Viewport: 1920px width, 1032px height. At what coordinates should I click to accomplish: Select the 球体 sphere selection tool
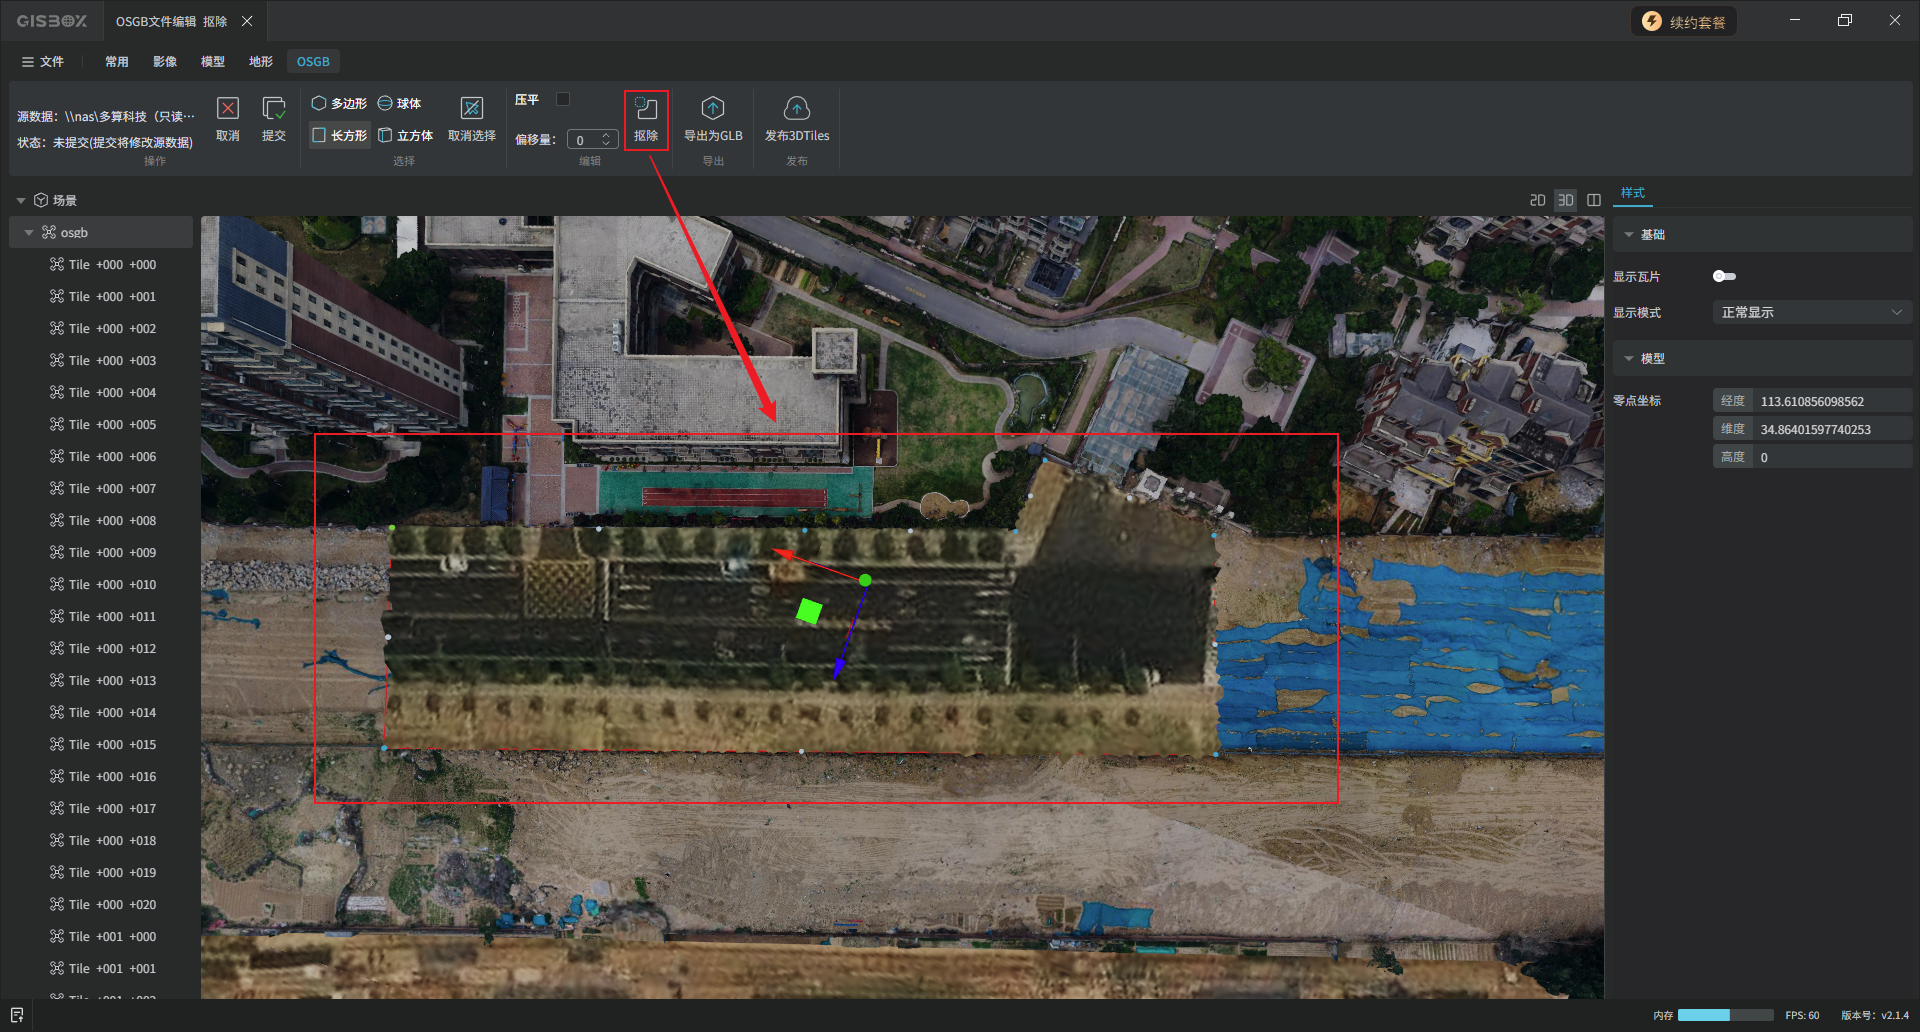399,103
